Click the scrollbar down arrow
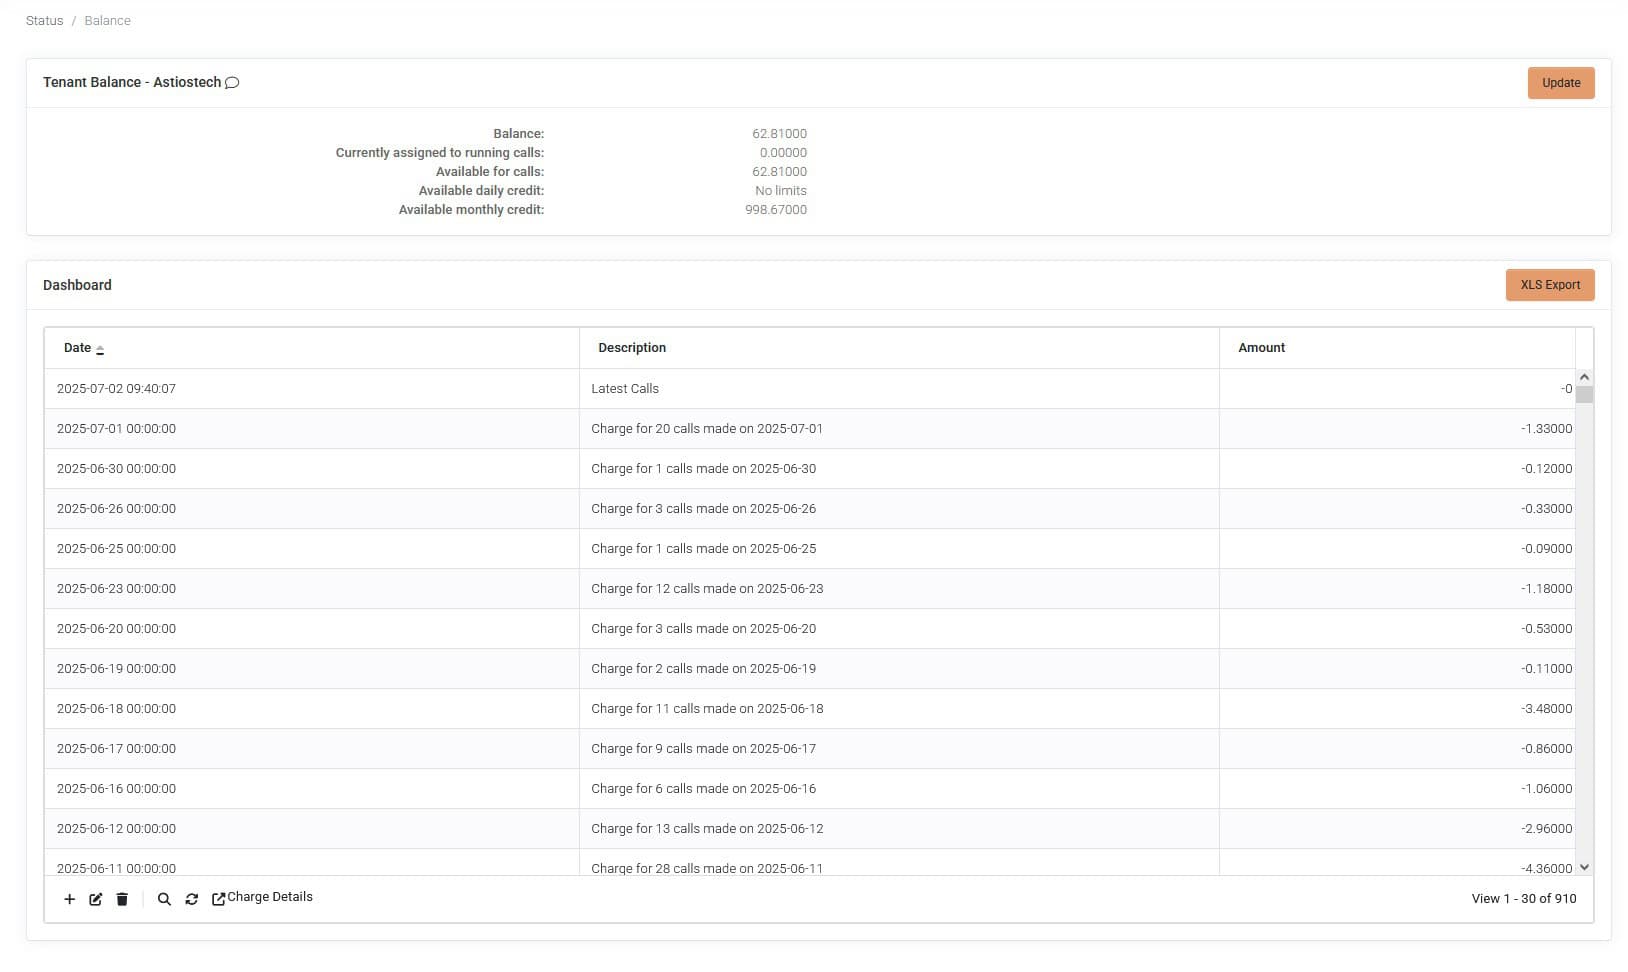The image size is (1628, 972). point(1584,867)
